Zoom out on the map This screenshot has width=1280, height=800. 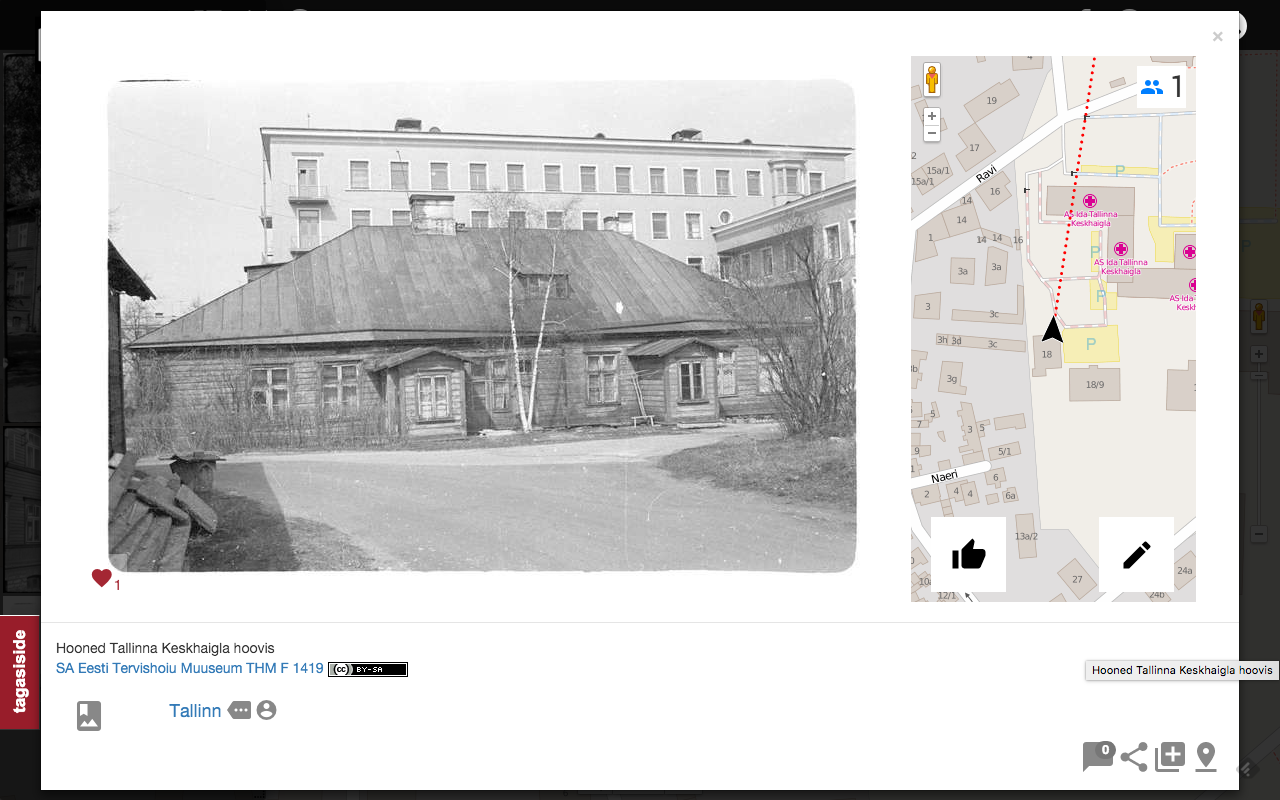tap(932, 133)
